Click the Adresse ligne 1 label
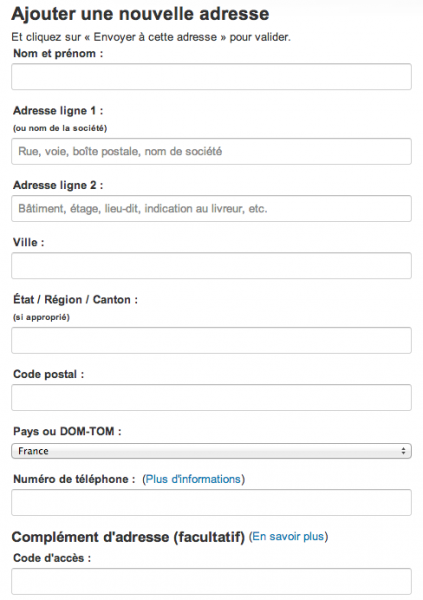The height and width of the screenshot is (600, 423). click(x=58, y=111)
